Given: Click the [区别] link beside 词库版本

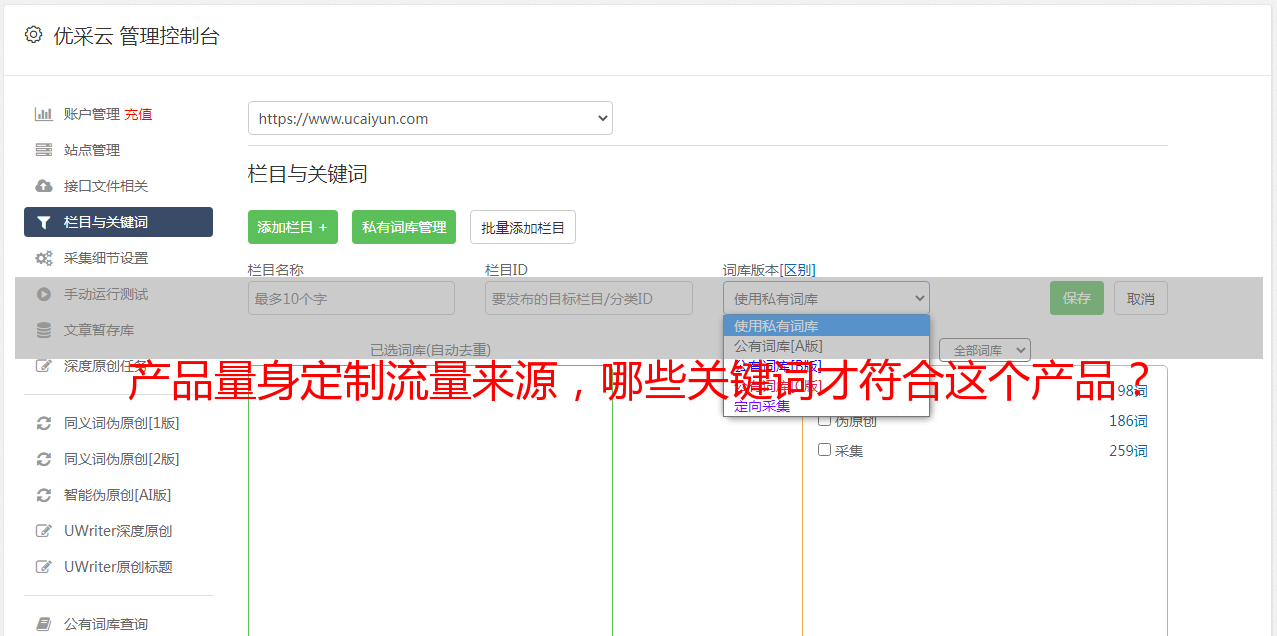Looking at the screenshot, I should (798, 270).
